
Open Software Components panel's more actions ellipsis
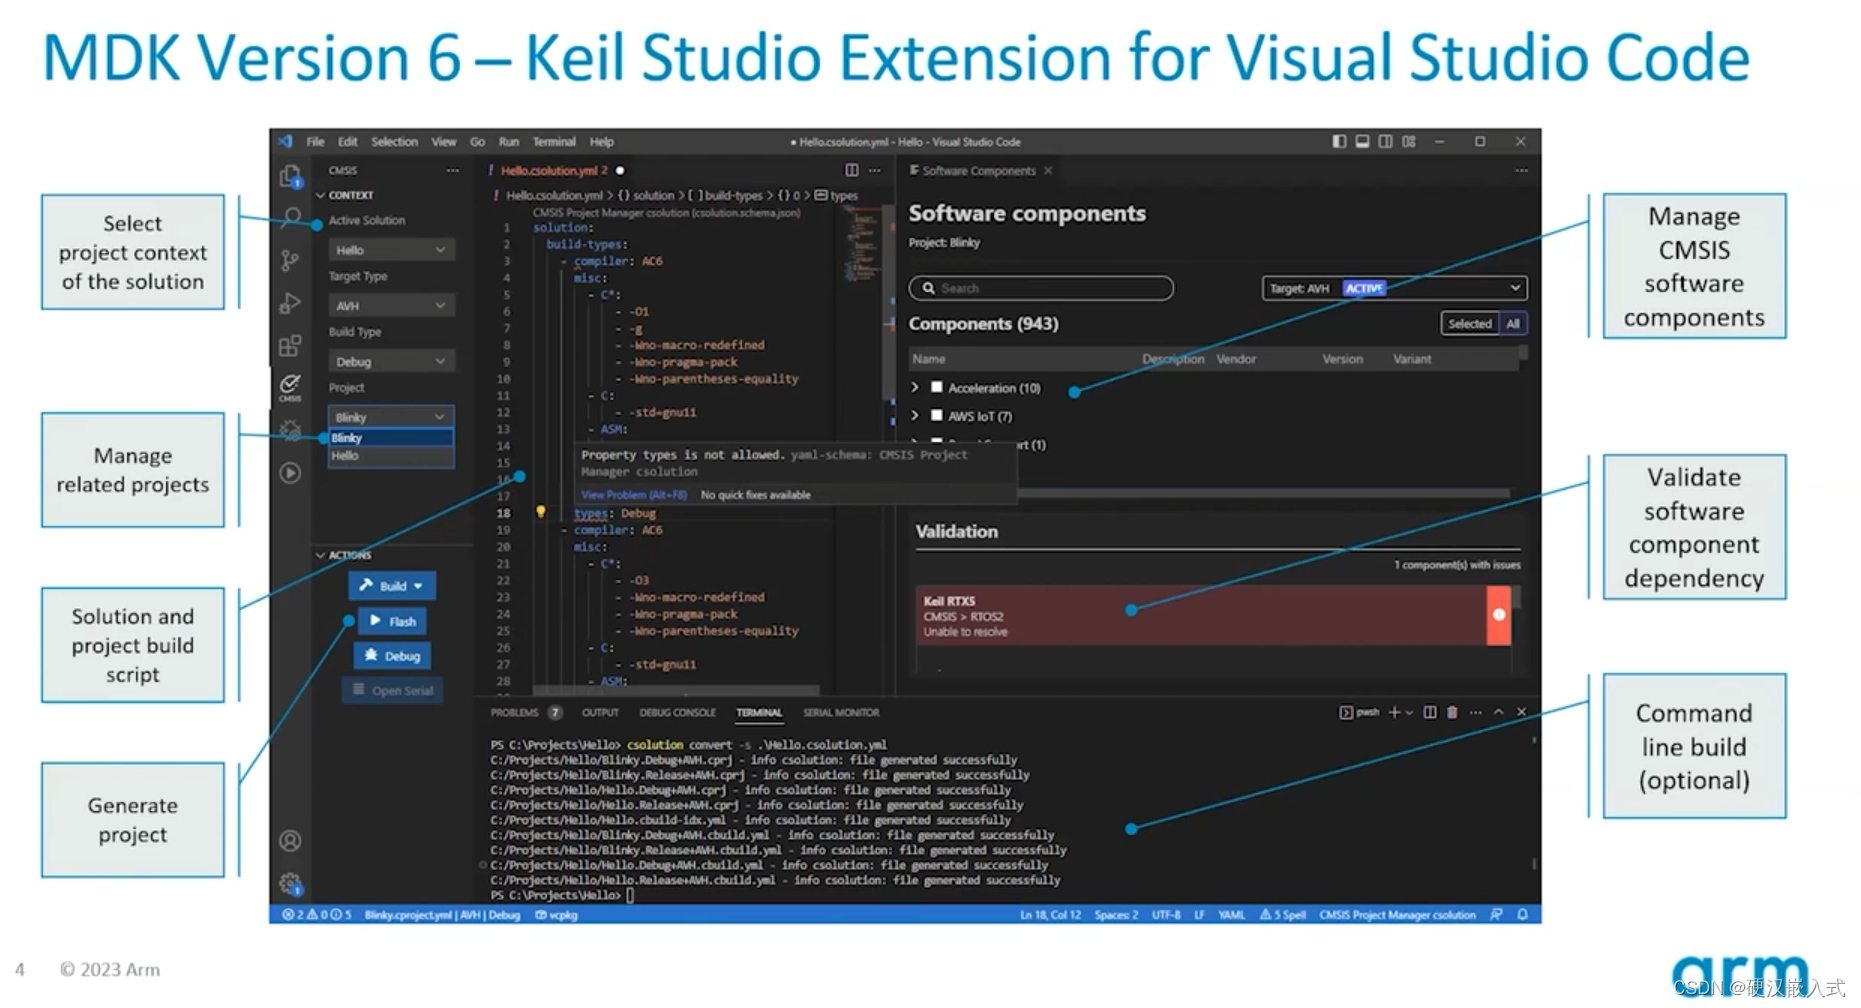pyautogui.click(x=1521, y=170)
